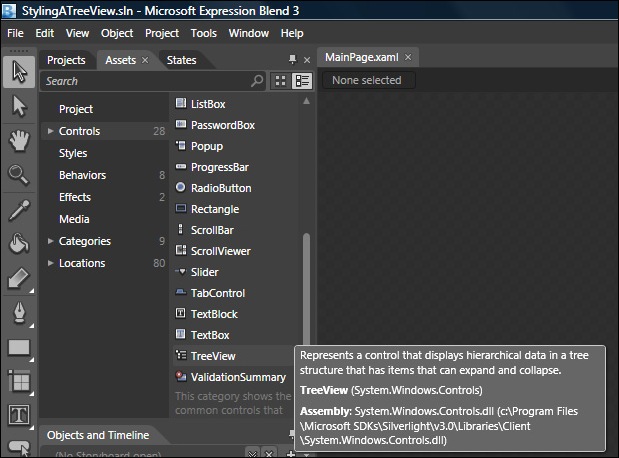Select the Styles category
This screenshot has height=458, width=619.
click(x=73, y=153)
